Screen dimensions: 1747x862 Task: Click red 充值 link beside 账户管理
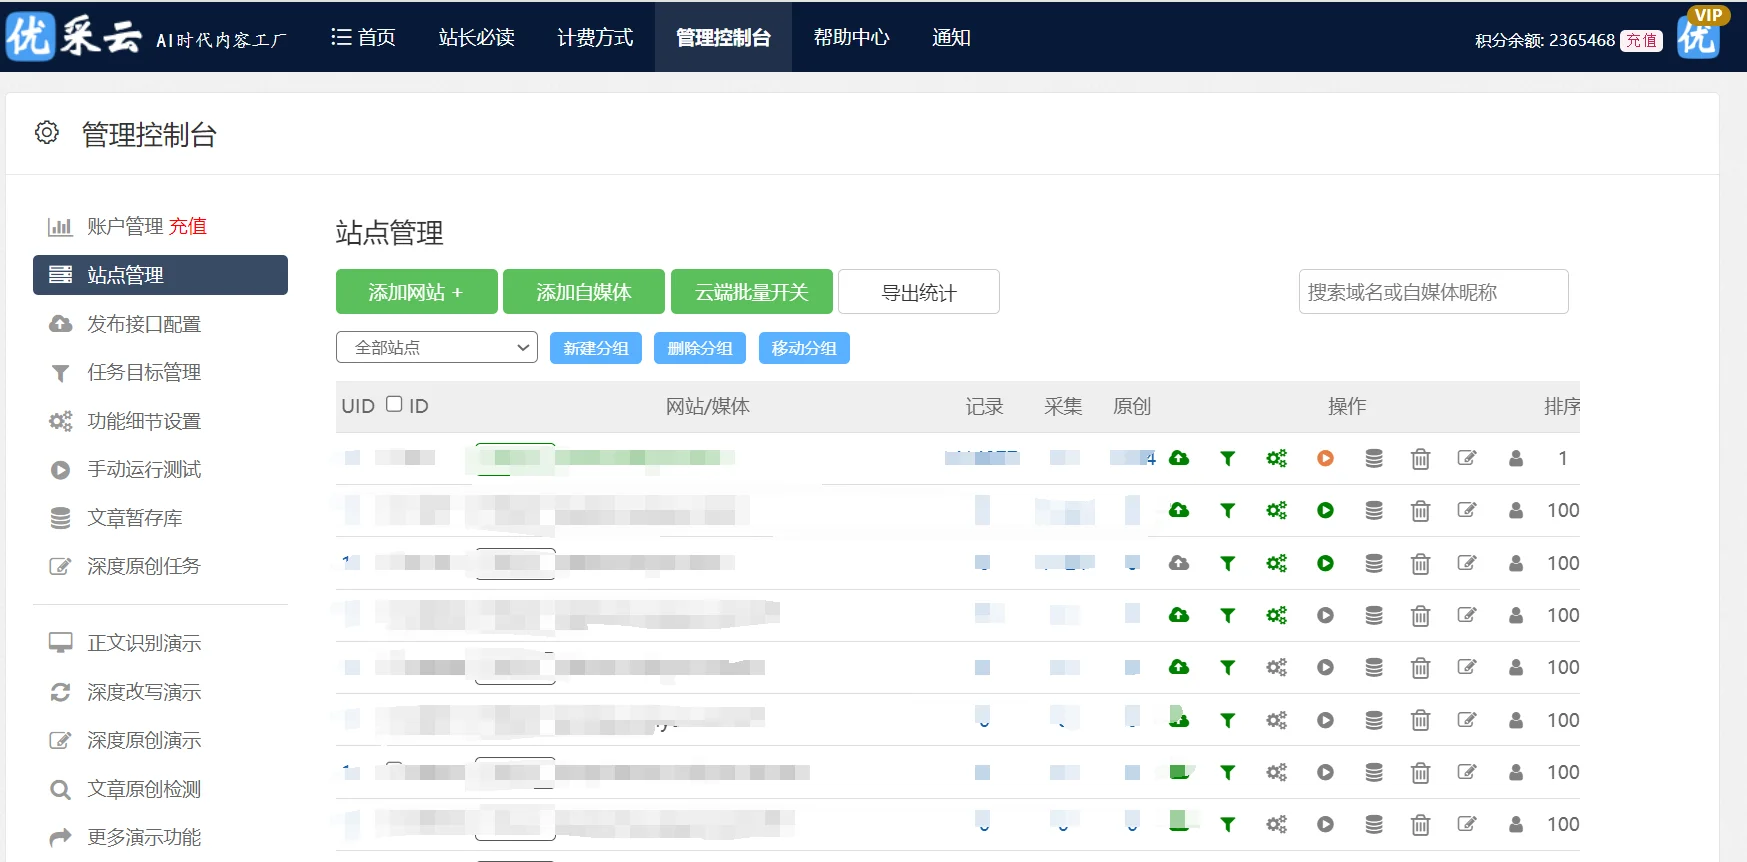(188, 227)
